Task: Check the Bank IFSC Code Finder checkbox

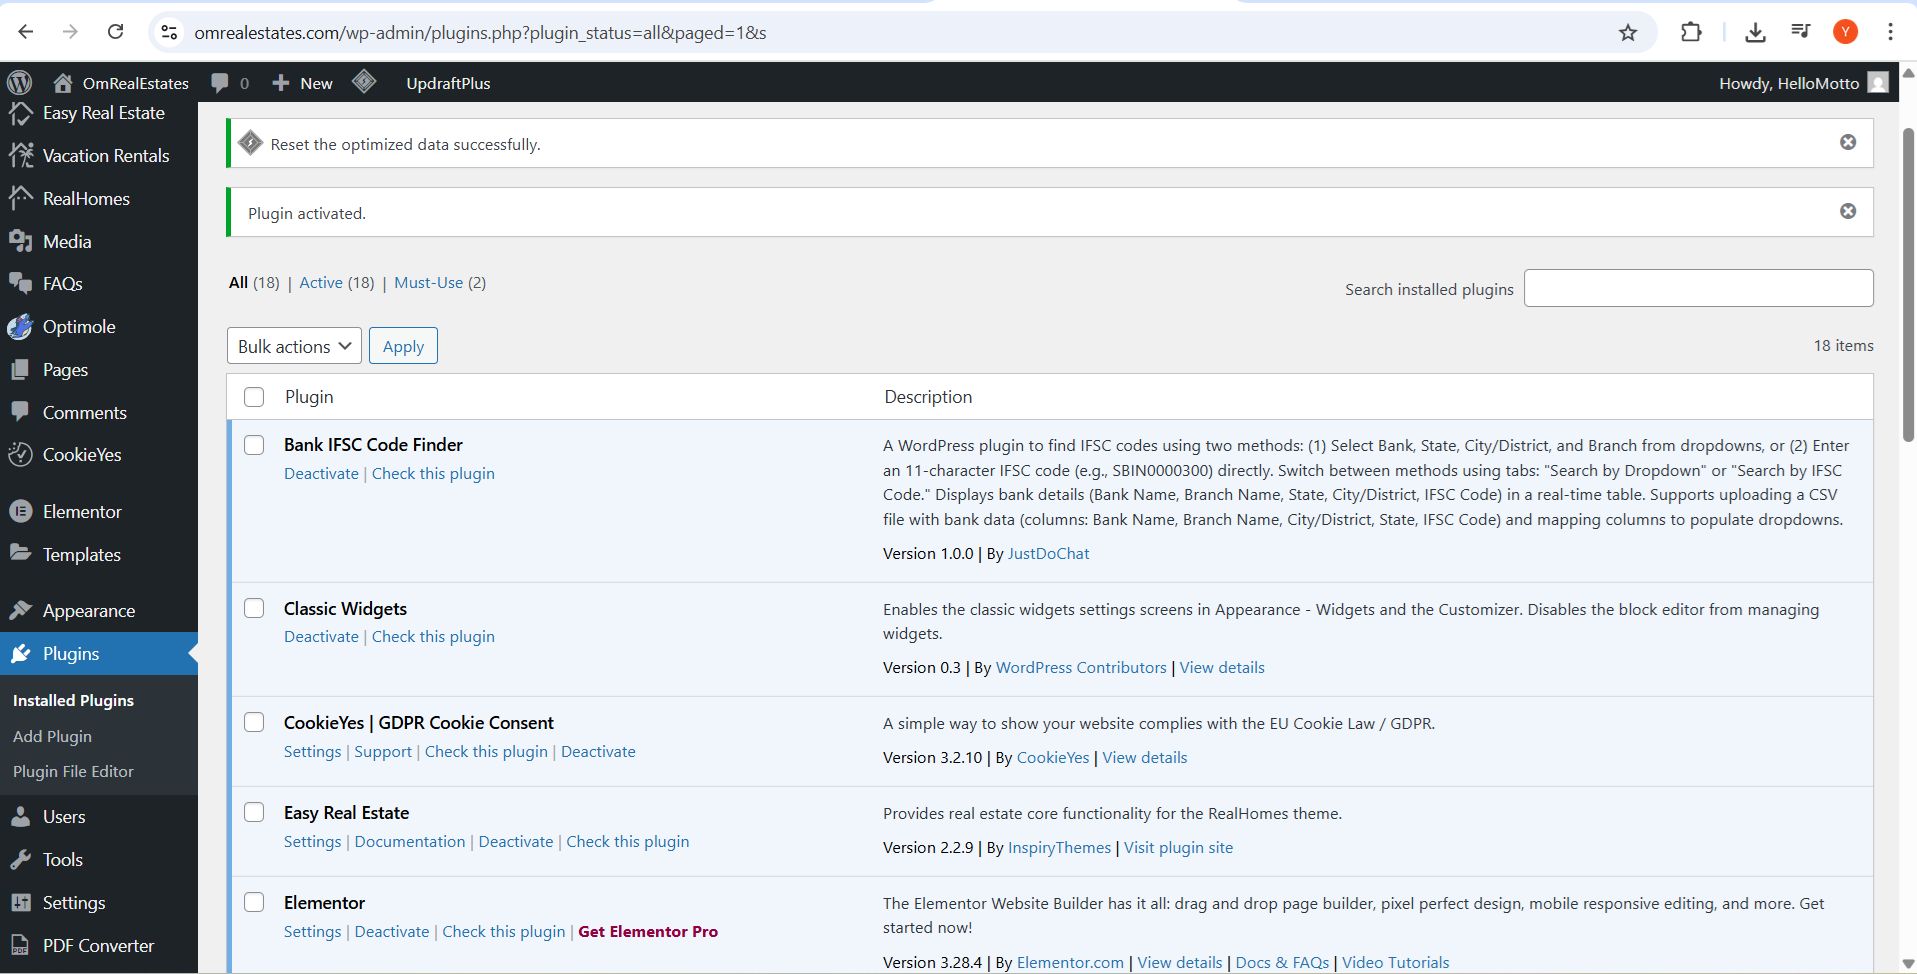Action: click(254, 445)
